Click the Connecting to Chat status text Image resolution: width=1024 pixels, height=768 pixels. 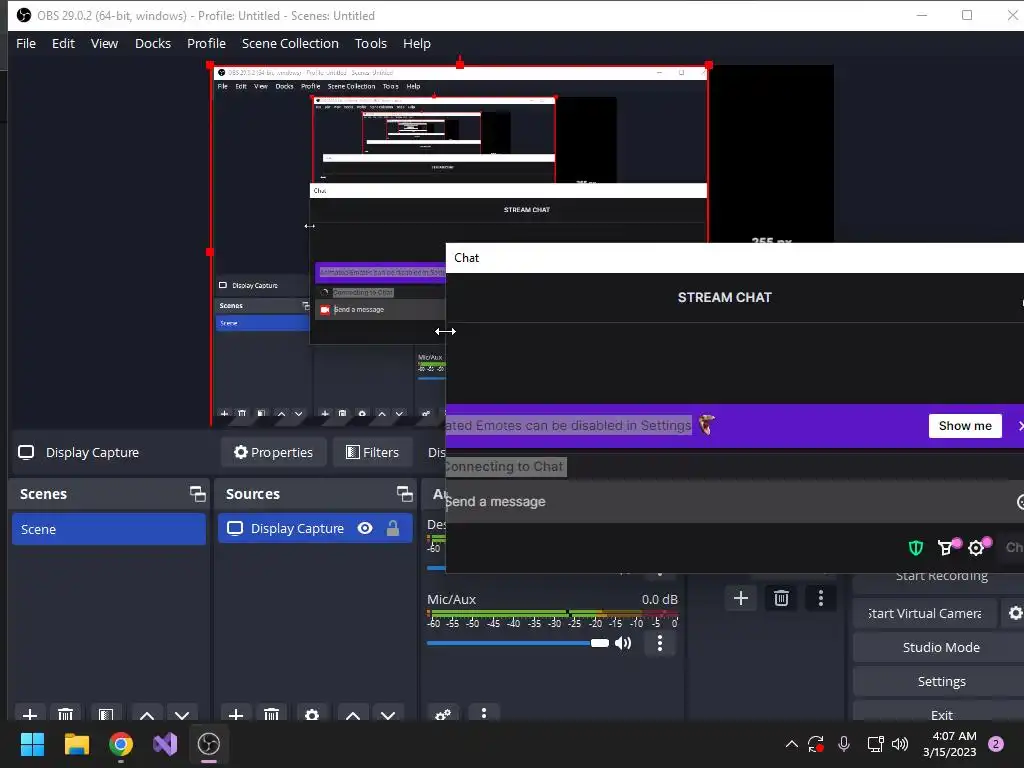click(504, 466)
